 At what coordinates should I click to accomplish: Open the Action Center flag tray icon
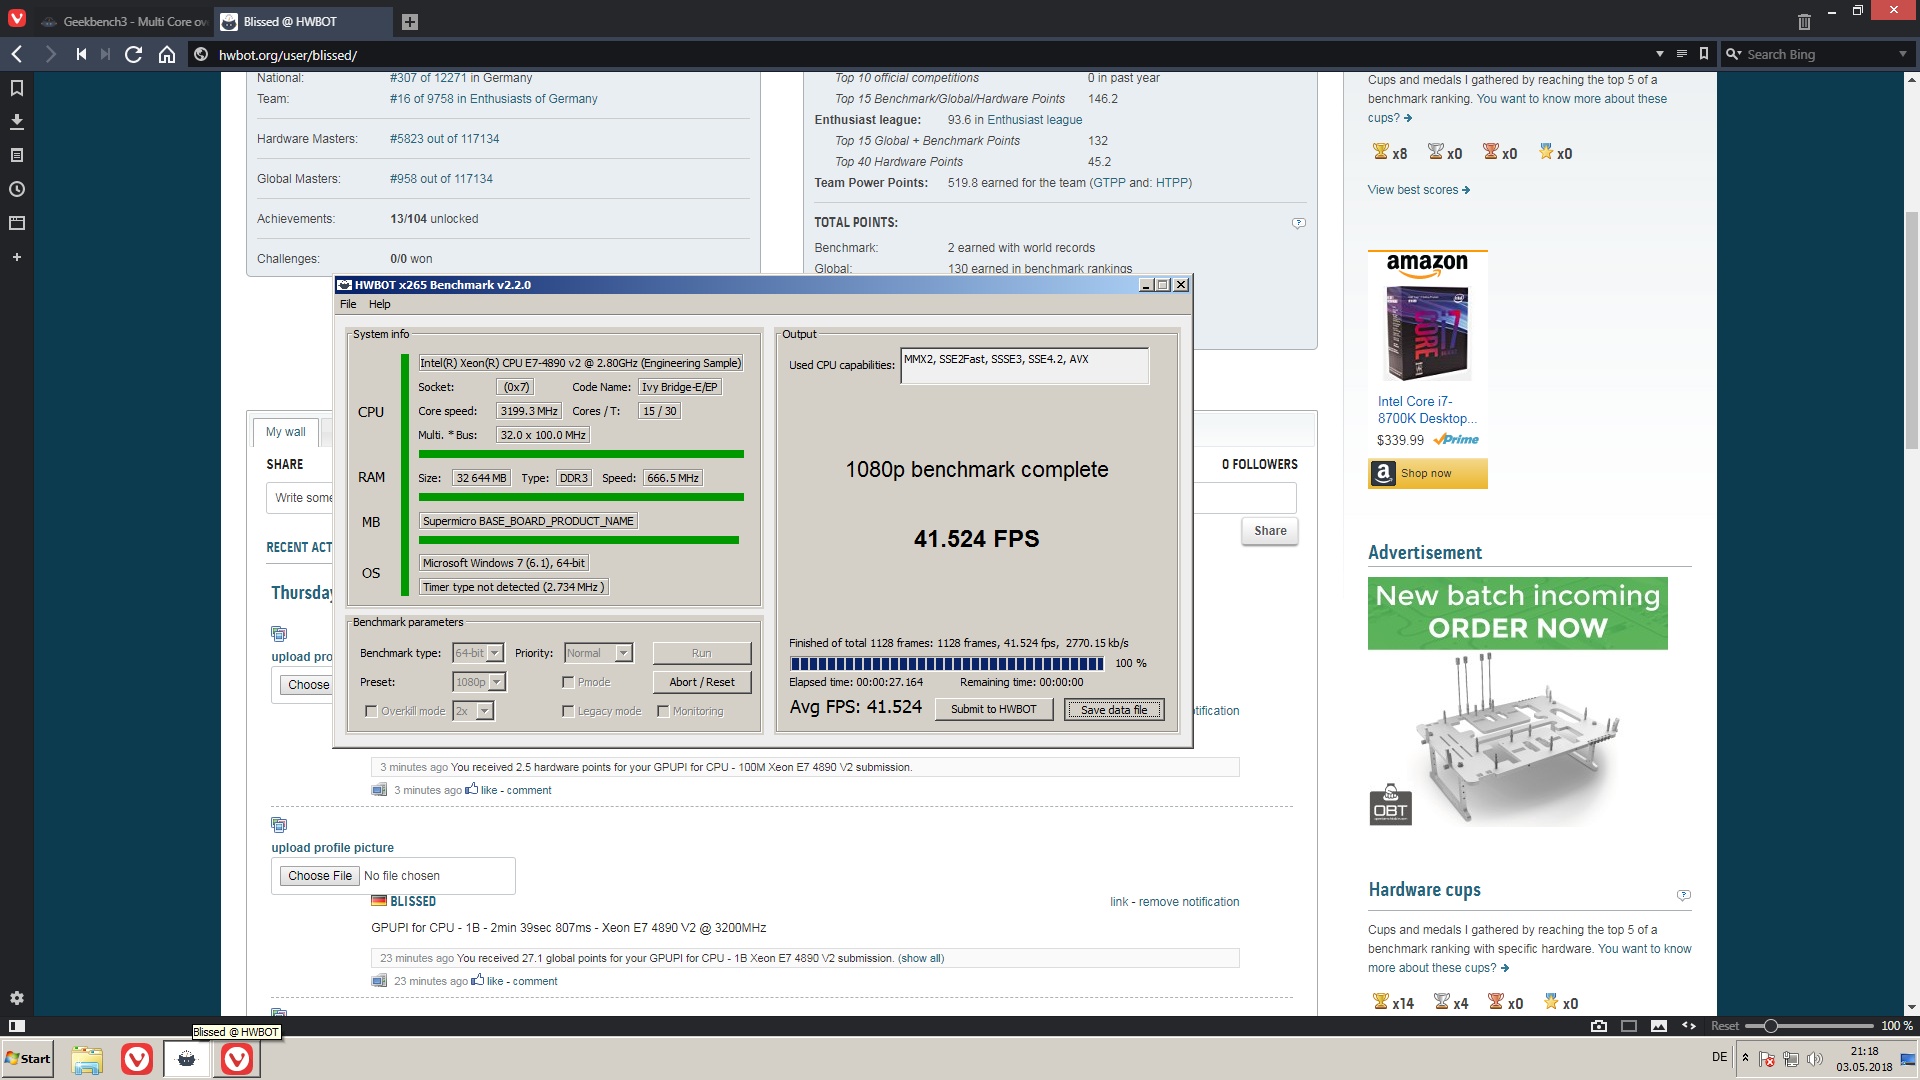1767,1058
